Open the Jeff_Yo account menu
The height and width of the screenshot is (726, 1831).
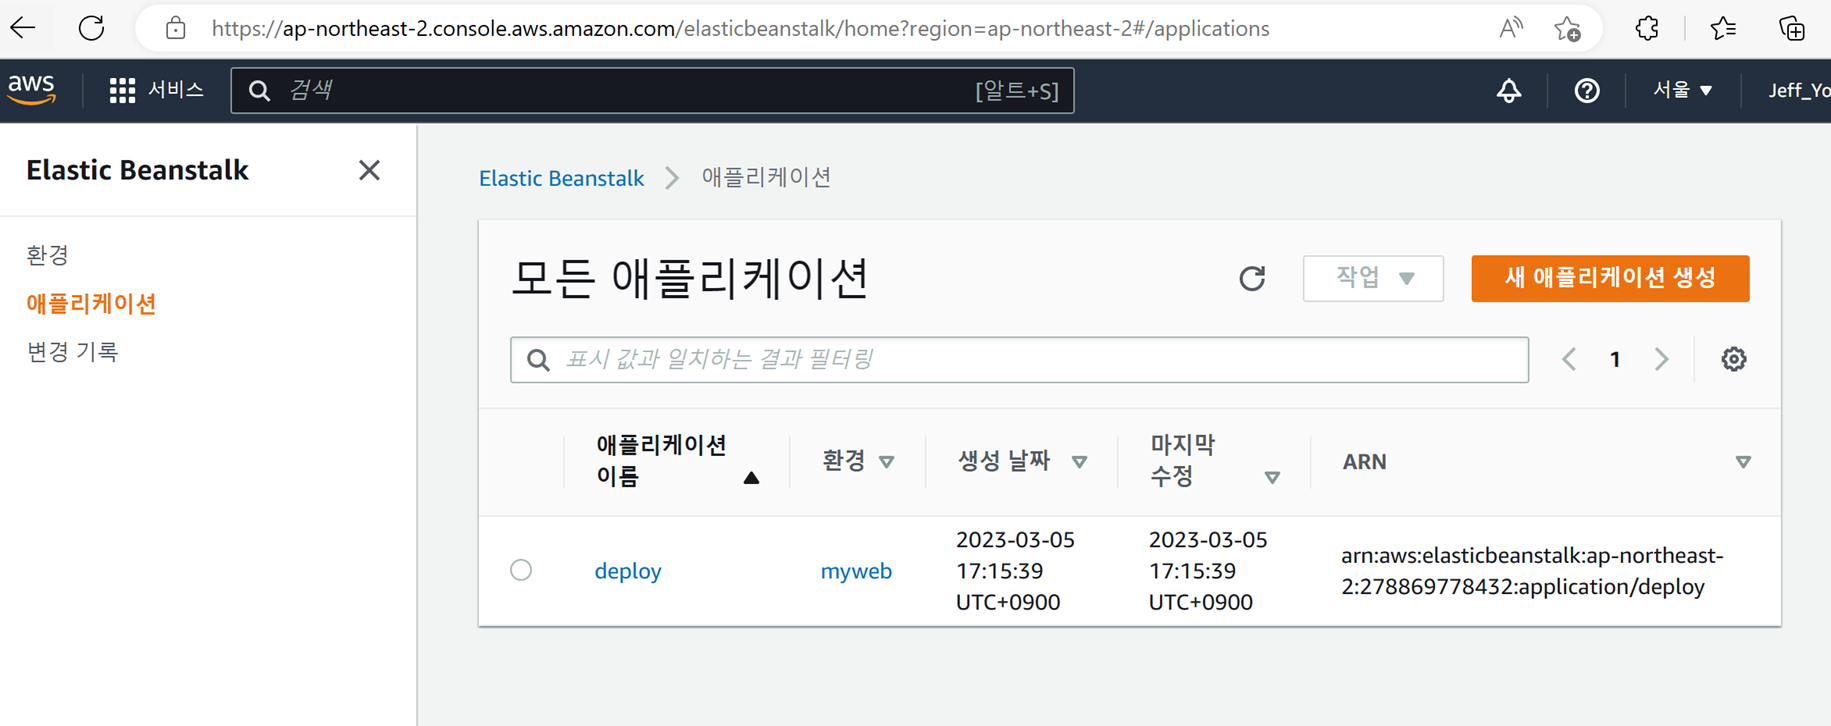coord(1799,90)
